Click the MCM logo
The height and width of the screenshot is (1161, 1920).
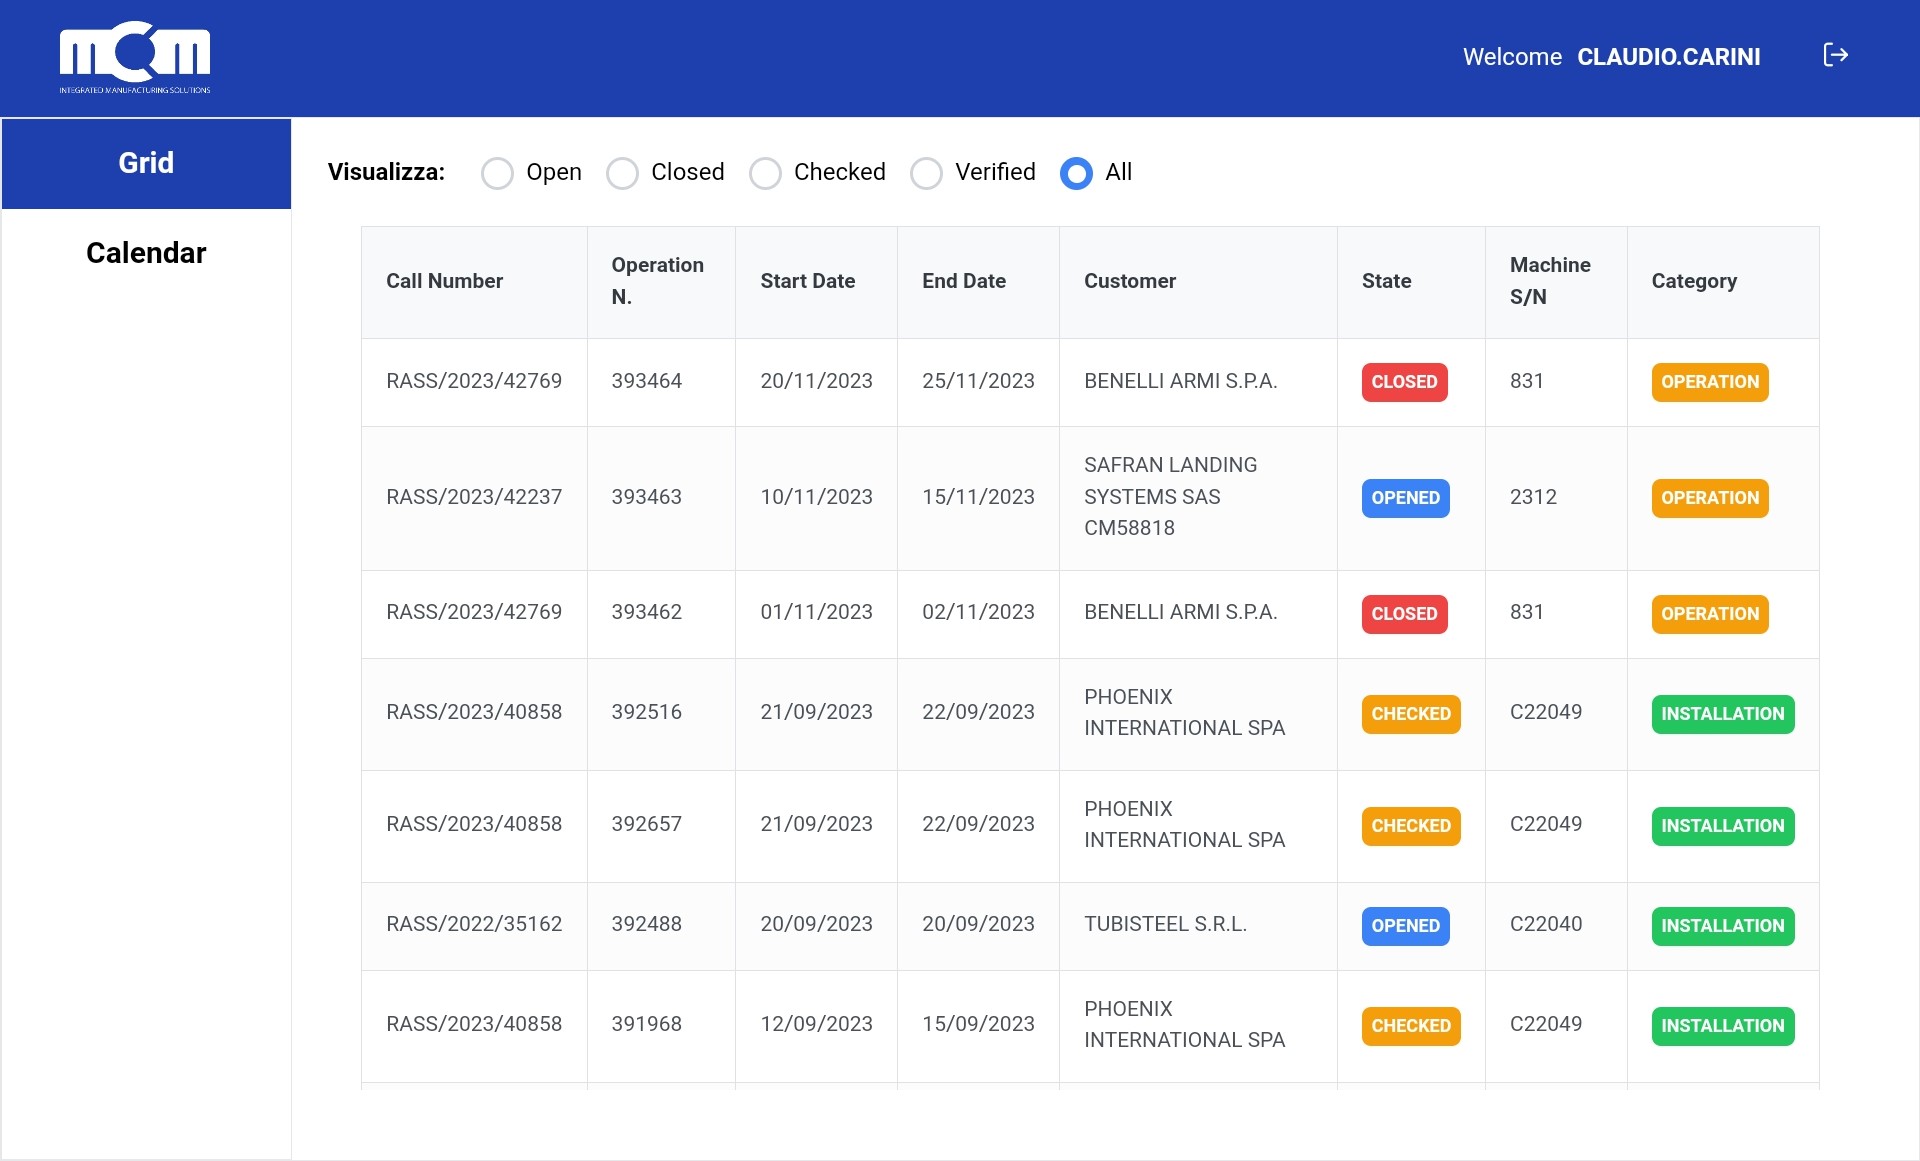135,57
